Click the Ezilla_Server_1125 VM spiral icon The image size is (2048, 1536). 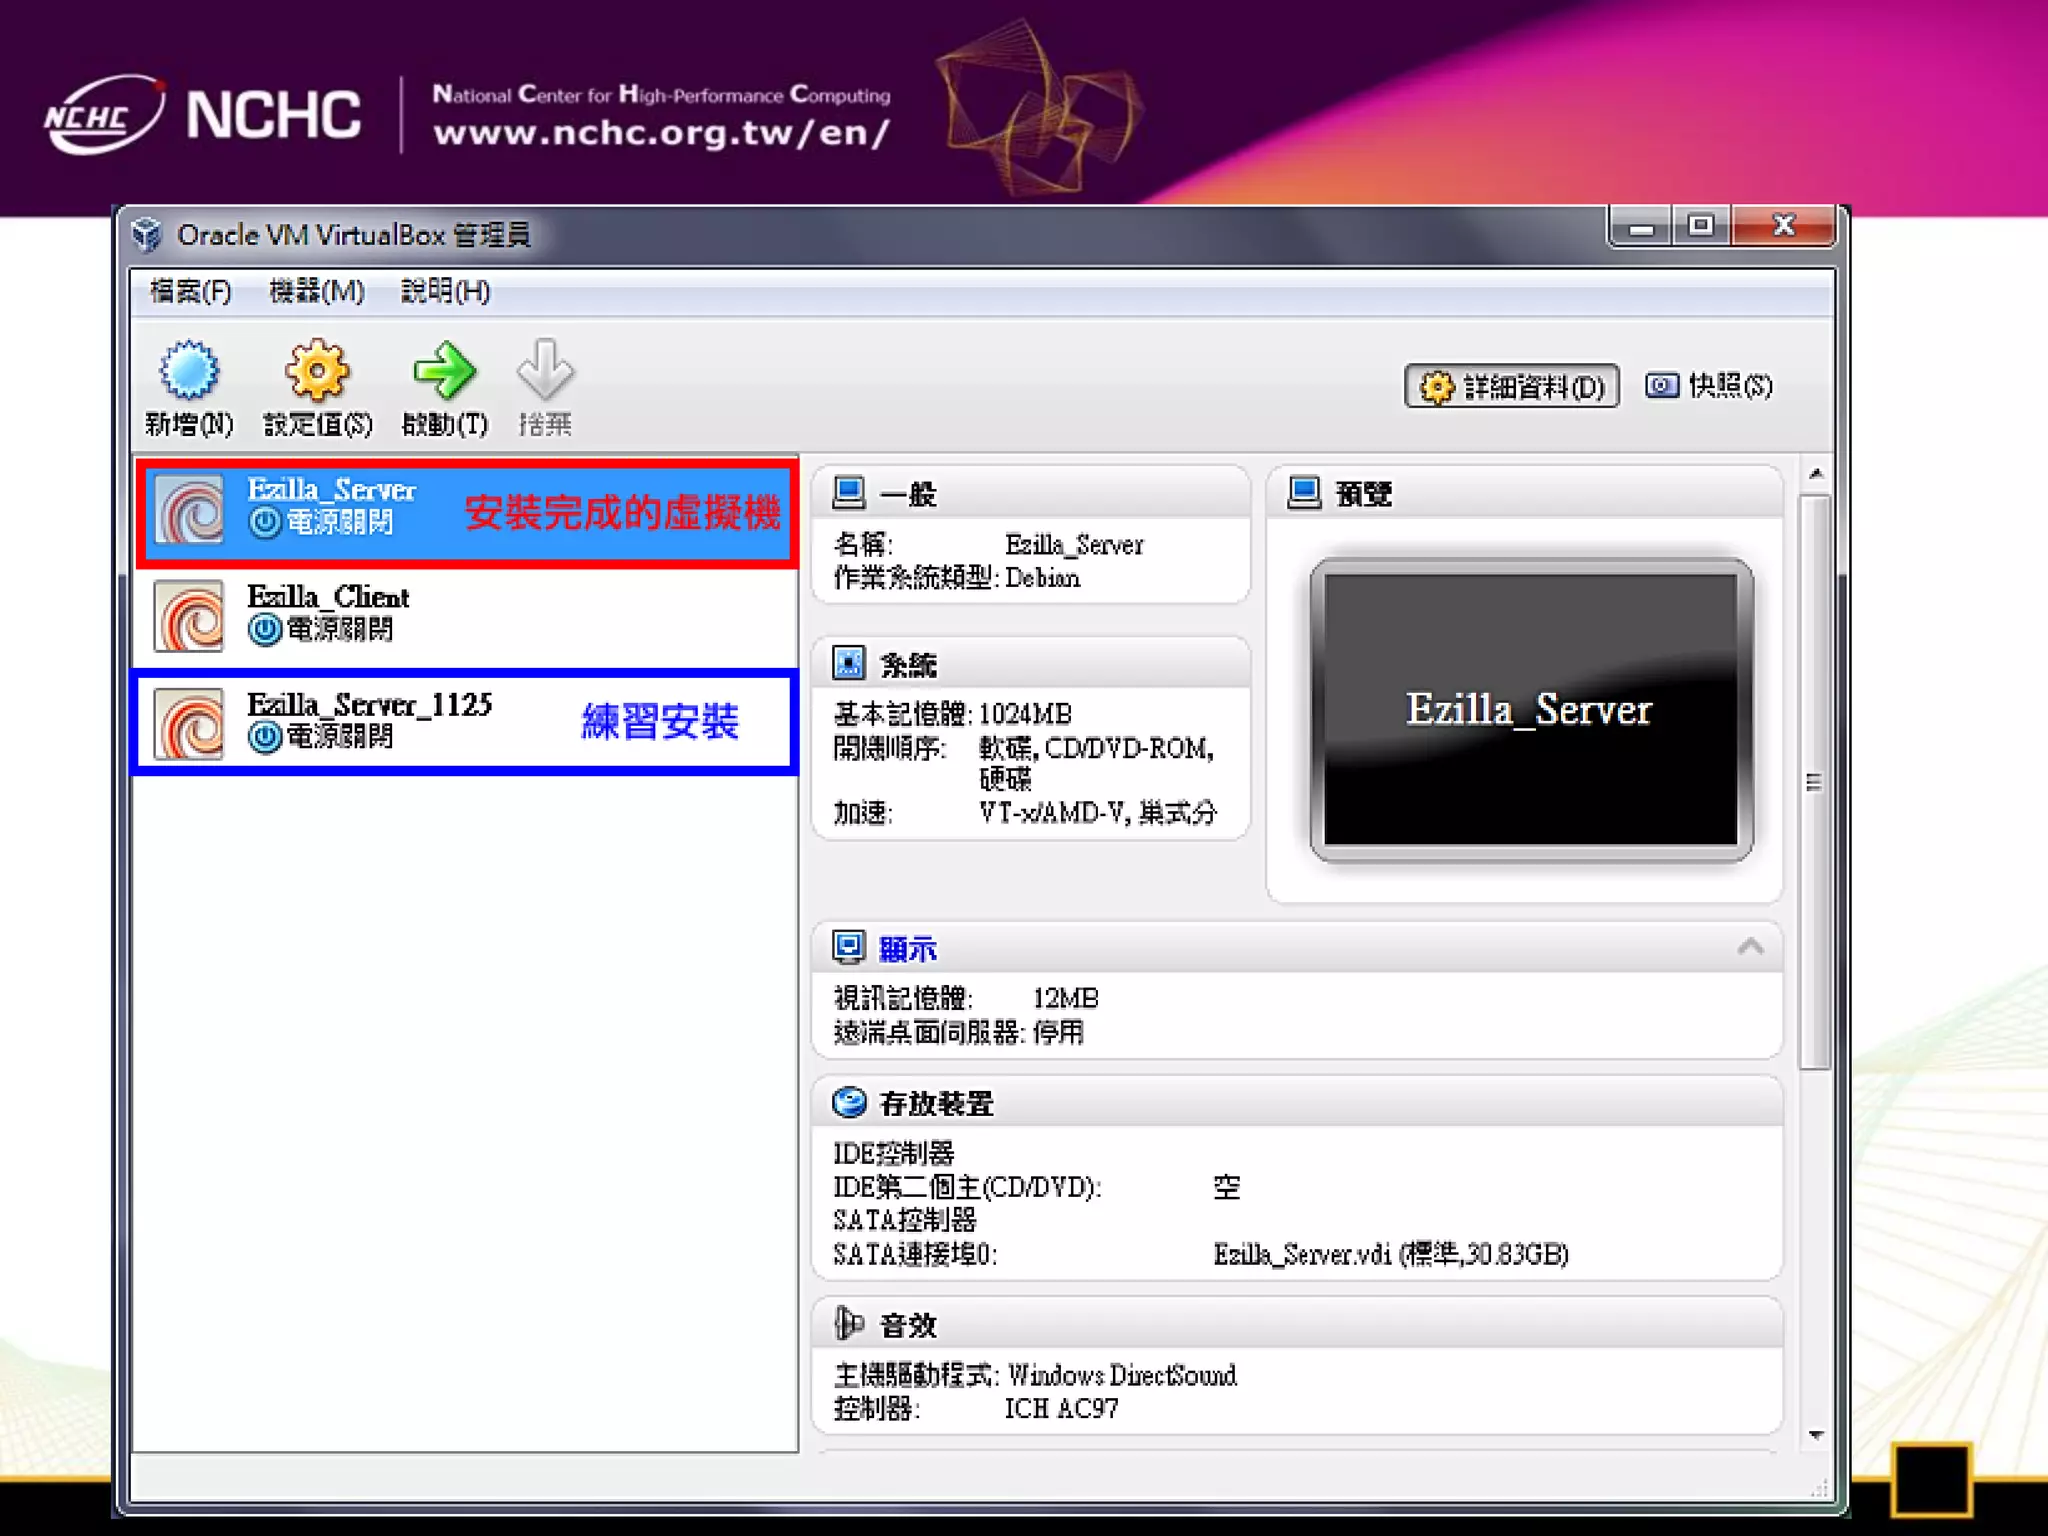(189, 724)
